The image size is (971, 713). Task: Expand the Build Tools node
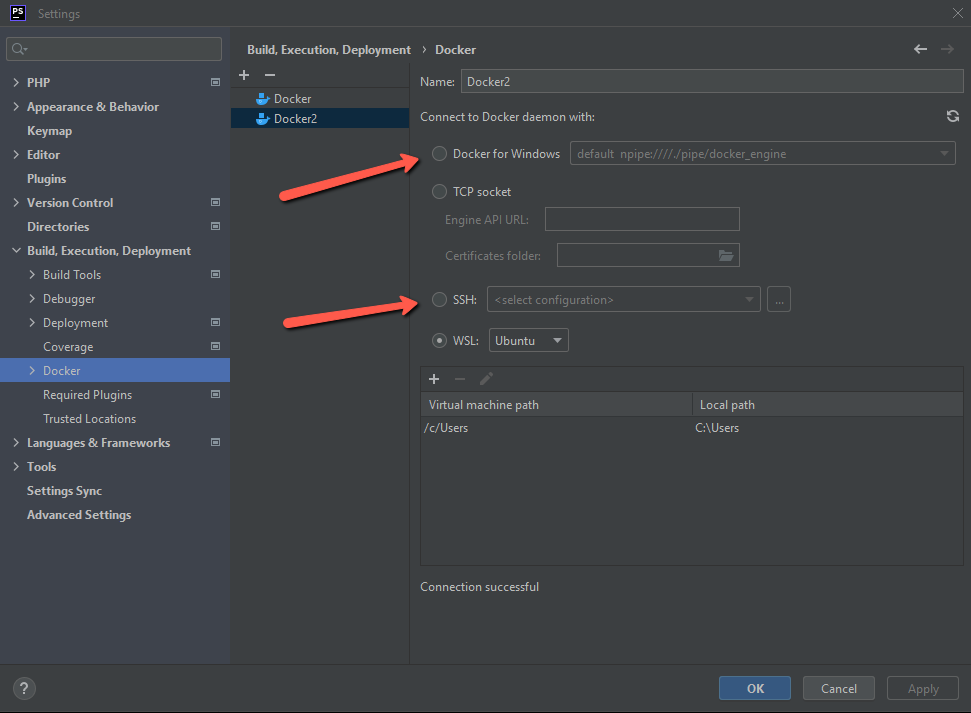tap(32, 274)
